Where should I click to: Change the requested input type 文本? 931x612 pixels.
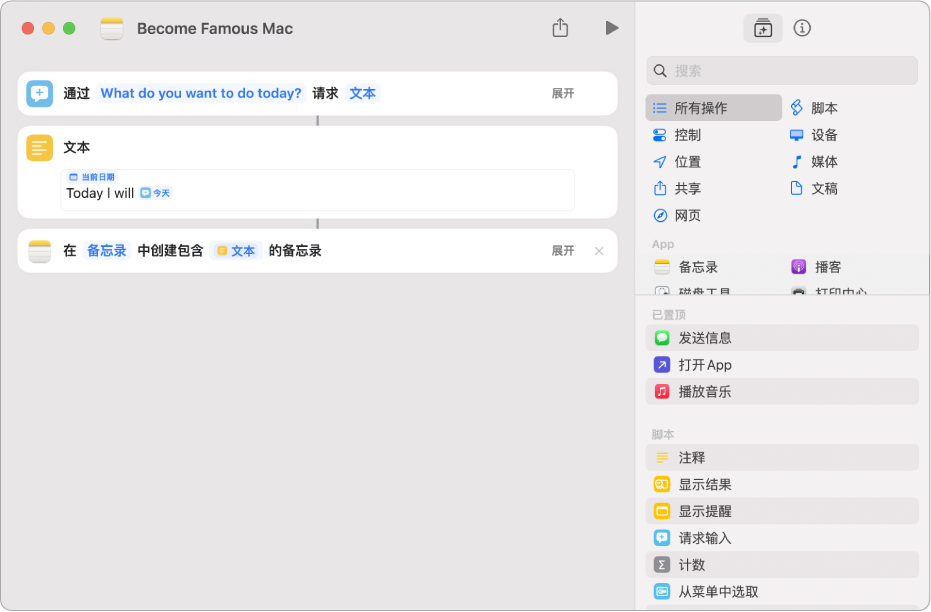[x=362, y=93]
